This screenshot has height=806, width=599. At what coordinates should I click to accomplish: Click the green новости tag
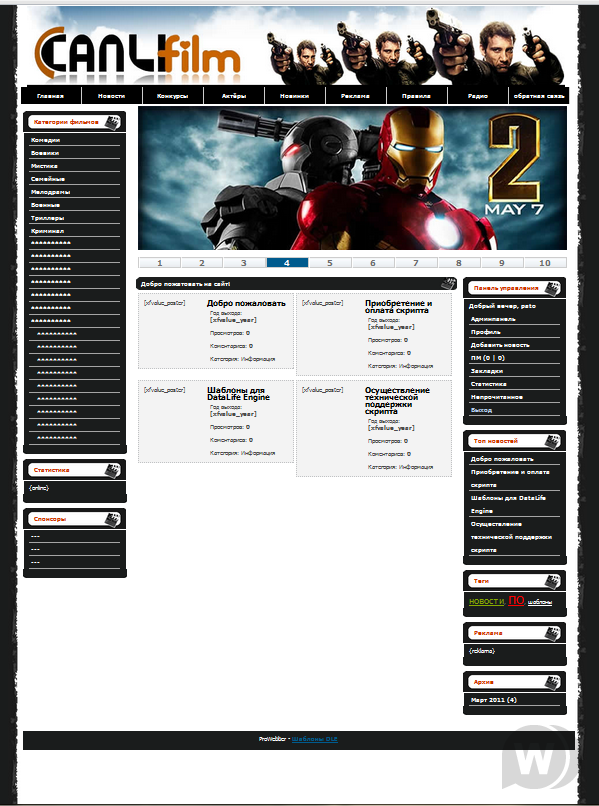pos(486,602)
